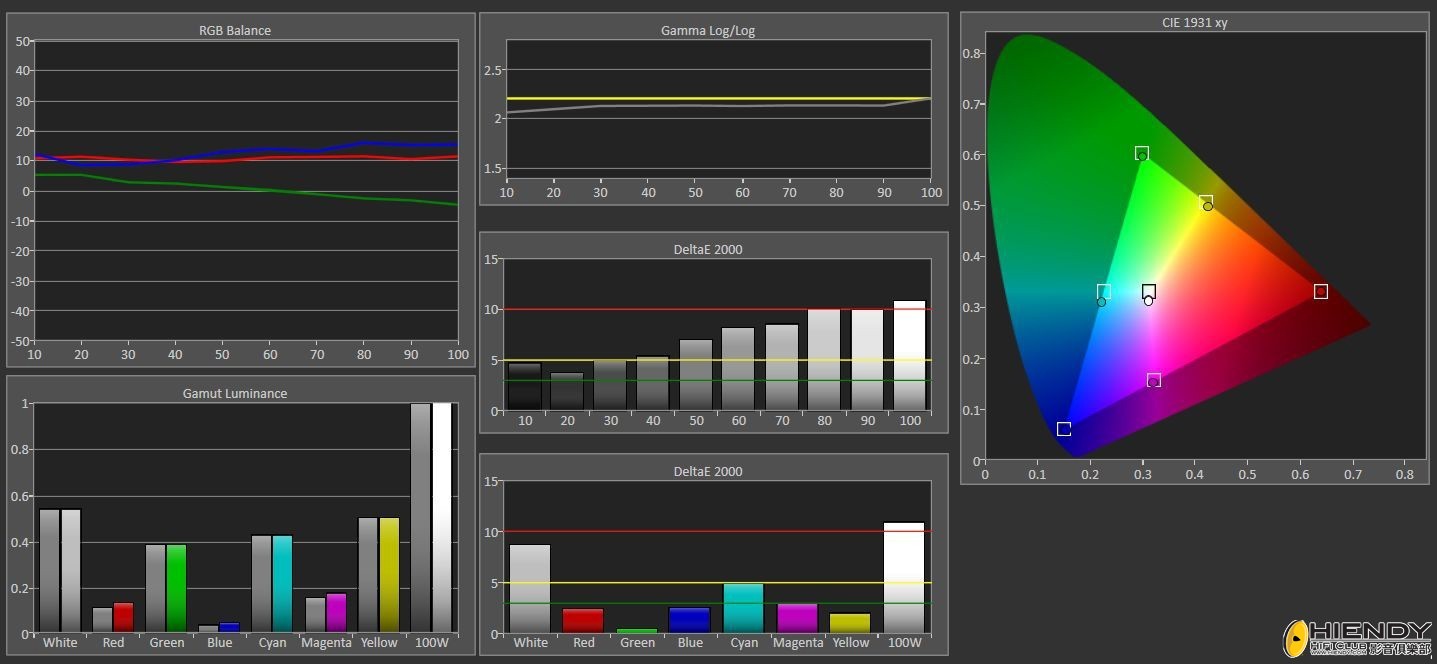Click the Gamma Log/Log panel title

[x=708, y=30]
